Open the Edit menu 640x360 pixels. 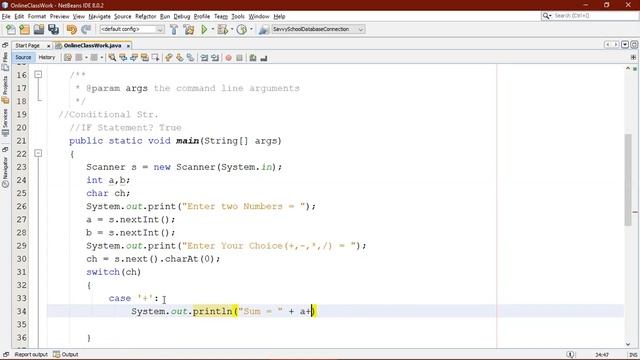point(19,16)
